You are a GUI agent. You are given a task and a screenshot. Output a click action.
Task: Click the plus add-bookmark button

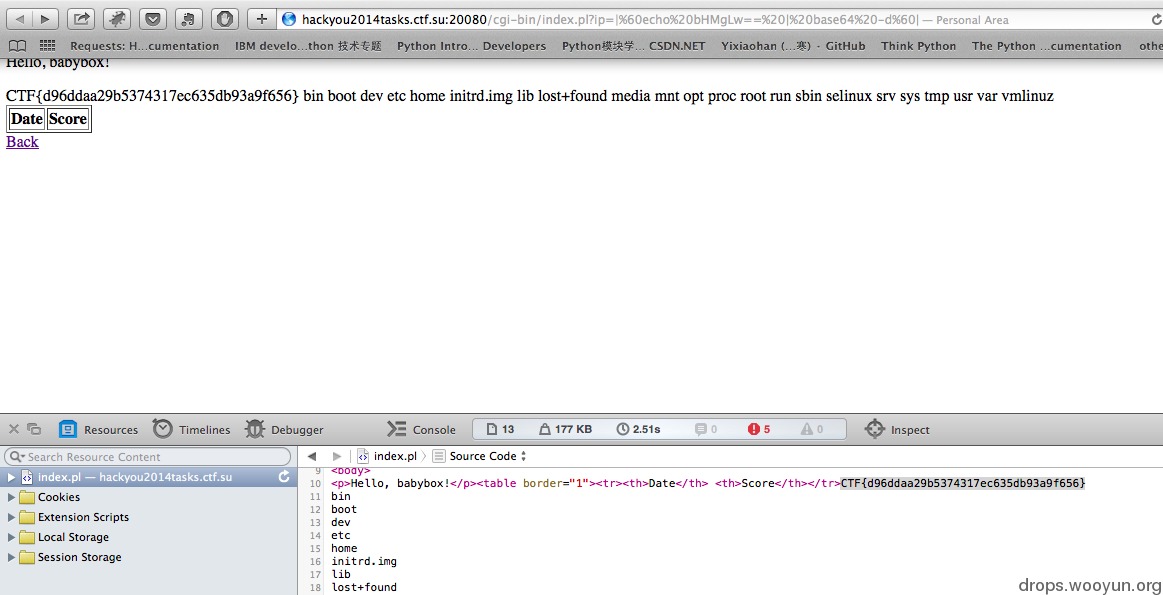(x=261, y=19)
